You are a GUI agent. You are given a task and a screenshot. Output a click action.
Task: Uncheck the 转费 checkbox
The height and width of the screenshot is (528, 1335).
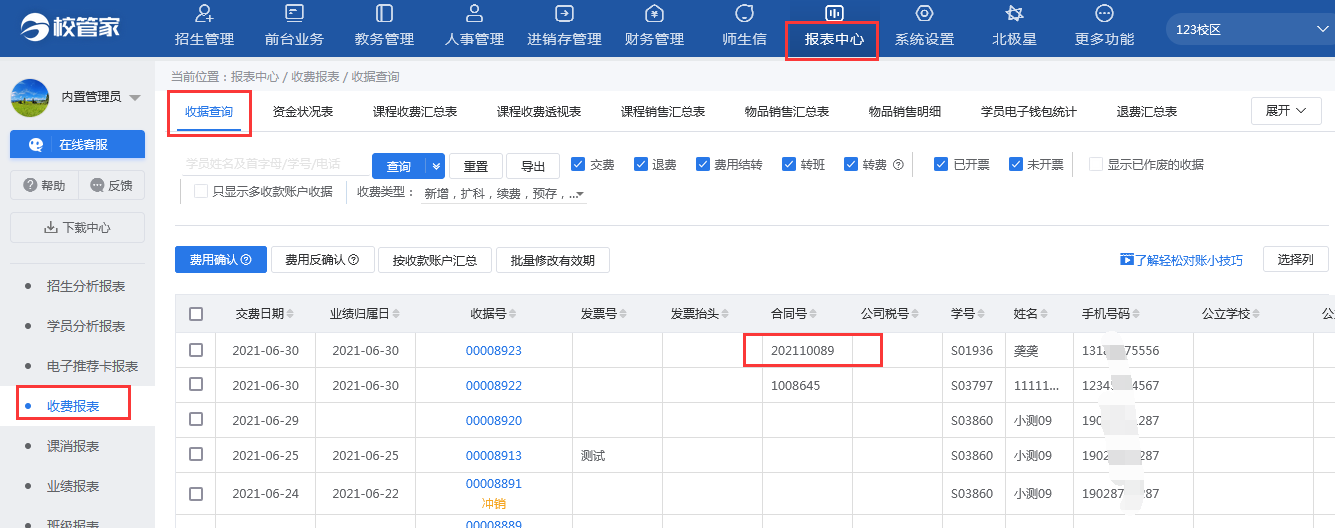(x=851, y=164)
